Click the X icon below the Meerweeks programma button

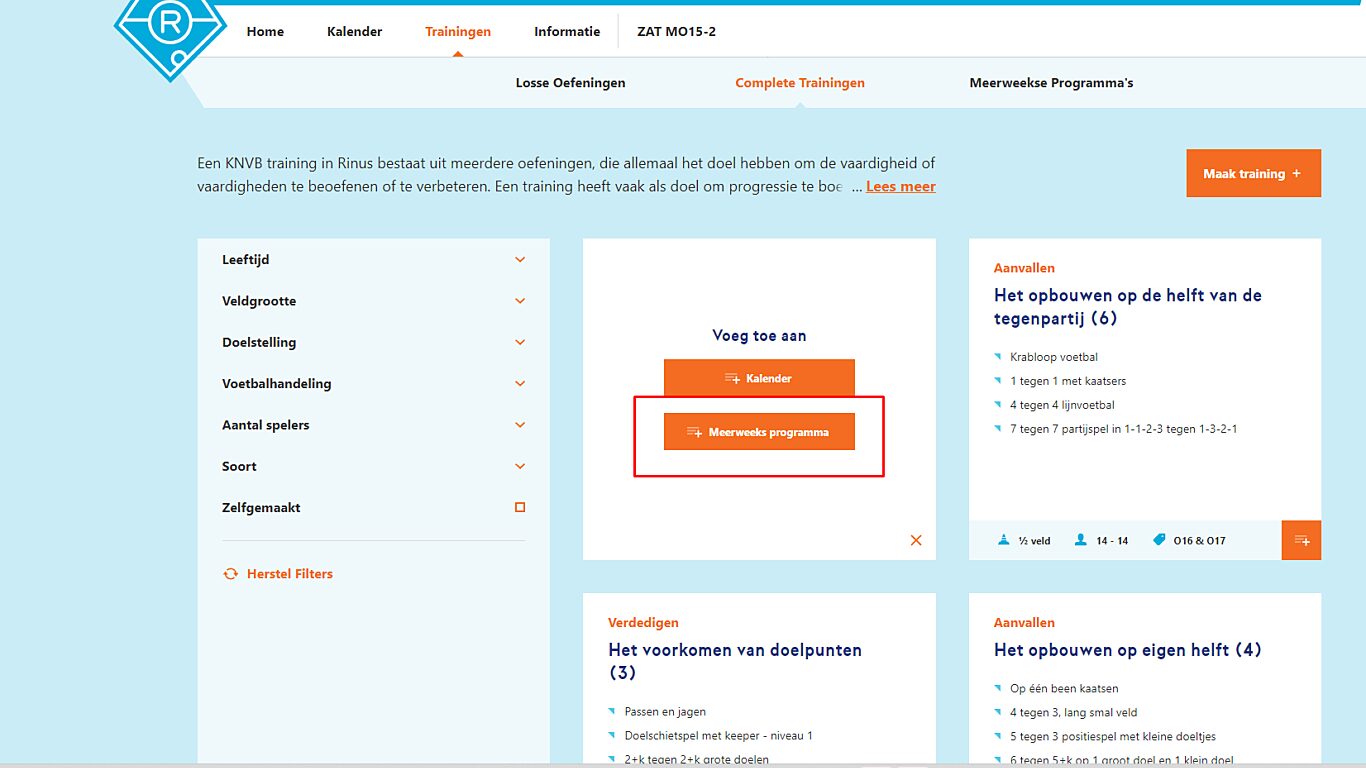click(915, 540)
